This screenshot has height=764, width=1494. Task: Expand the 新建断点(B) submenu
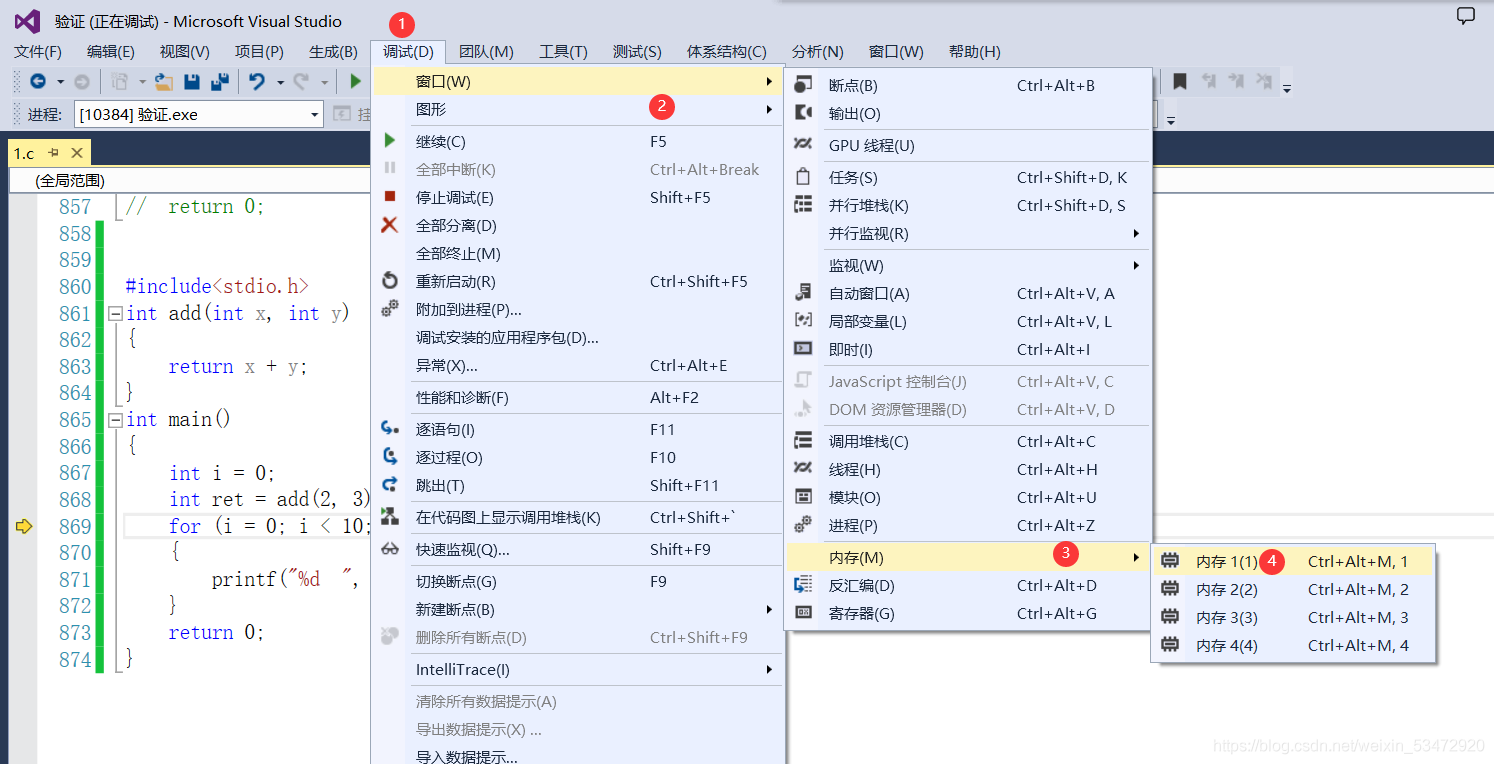tap(577, 609)
